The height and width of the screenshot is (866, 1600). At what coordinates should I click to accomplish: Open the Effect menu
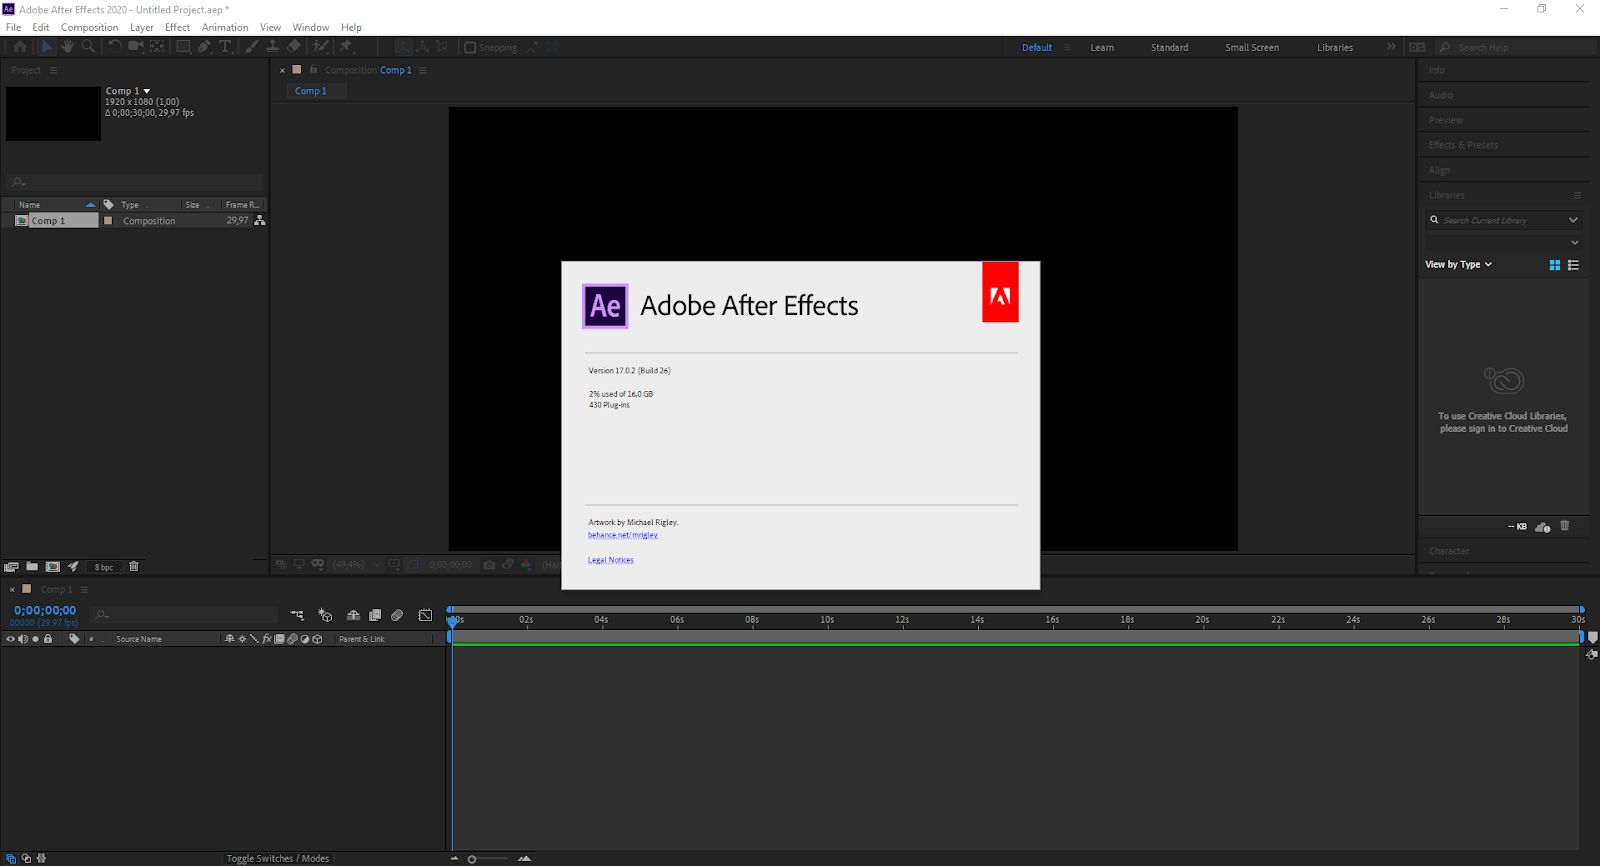click(177, 27)
